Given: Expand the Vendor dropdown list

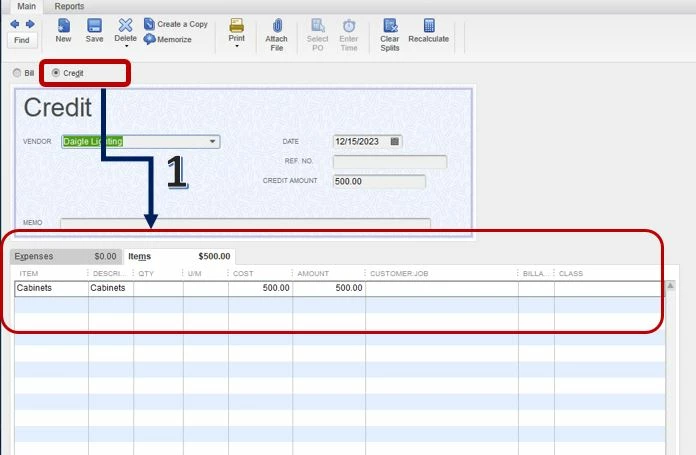Looking at the screenshot, I should 213,142.
